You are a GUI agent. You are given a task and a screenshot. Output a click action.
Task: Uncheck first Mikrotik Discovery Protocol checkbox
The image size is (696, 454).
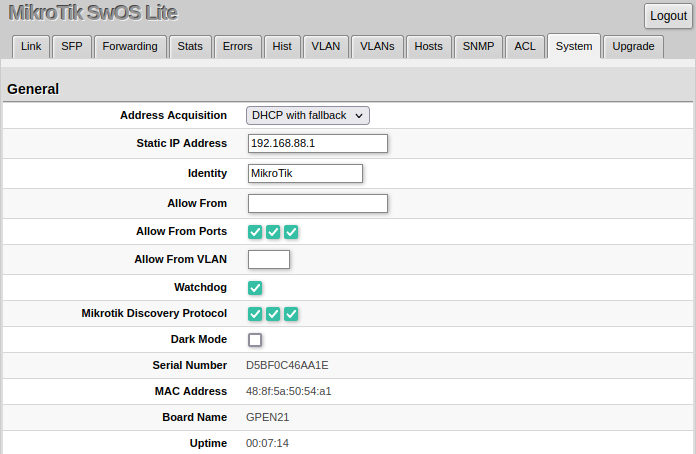pyautogui.click(x=255, y=314)
